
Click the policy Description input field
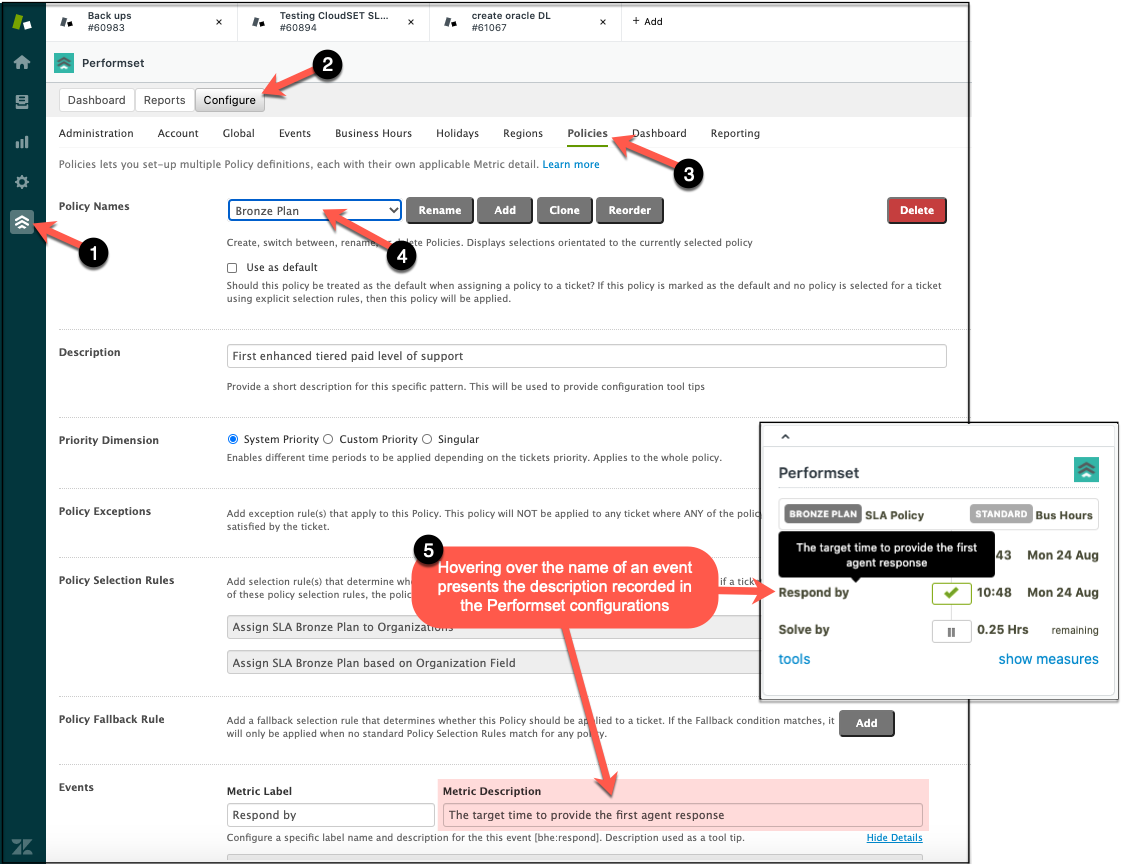coord(587,356)
